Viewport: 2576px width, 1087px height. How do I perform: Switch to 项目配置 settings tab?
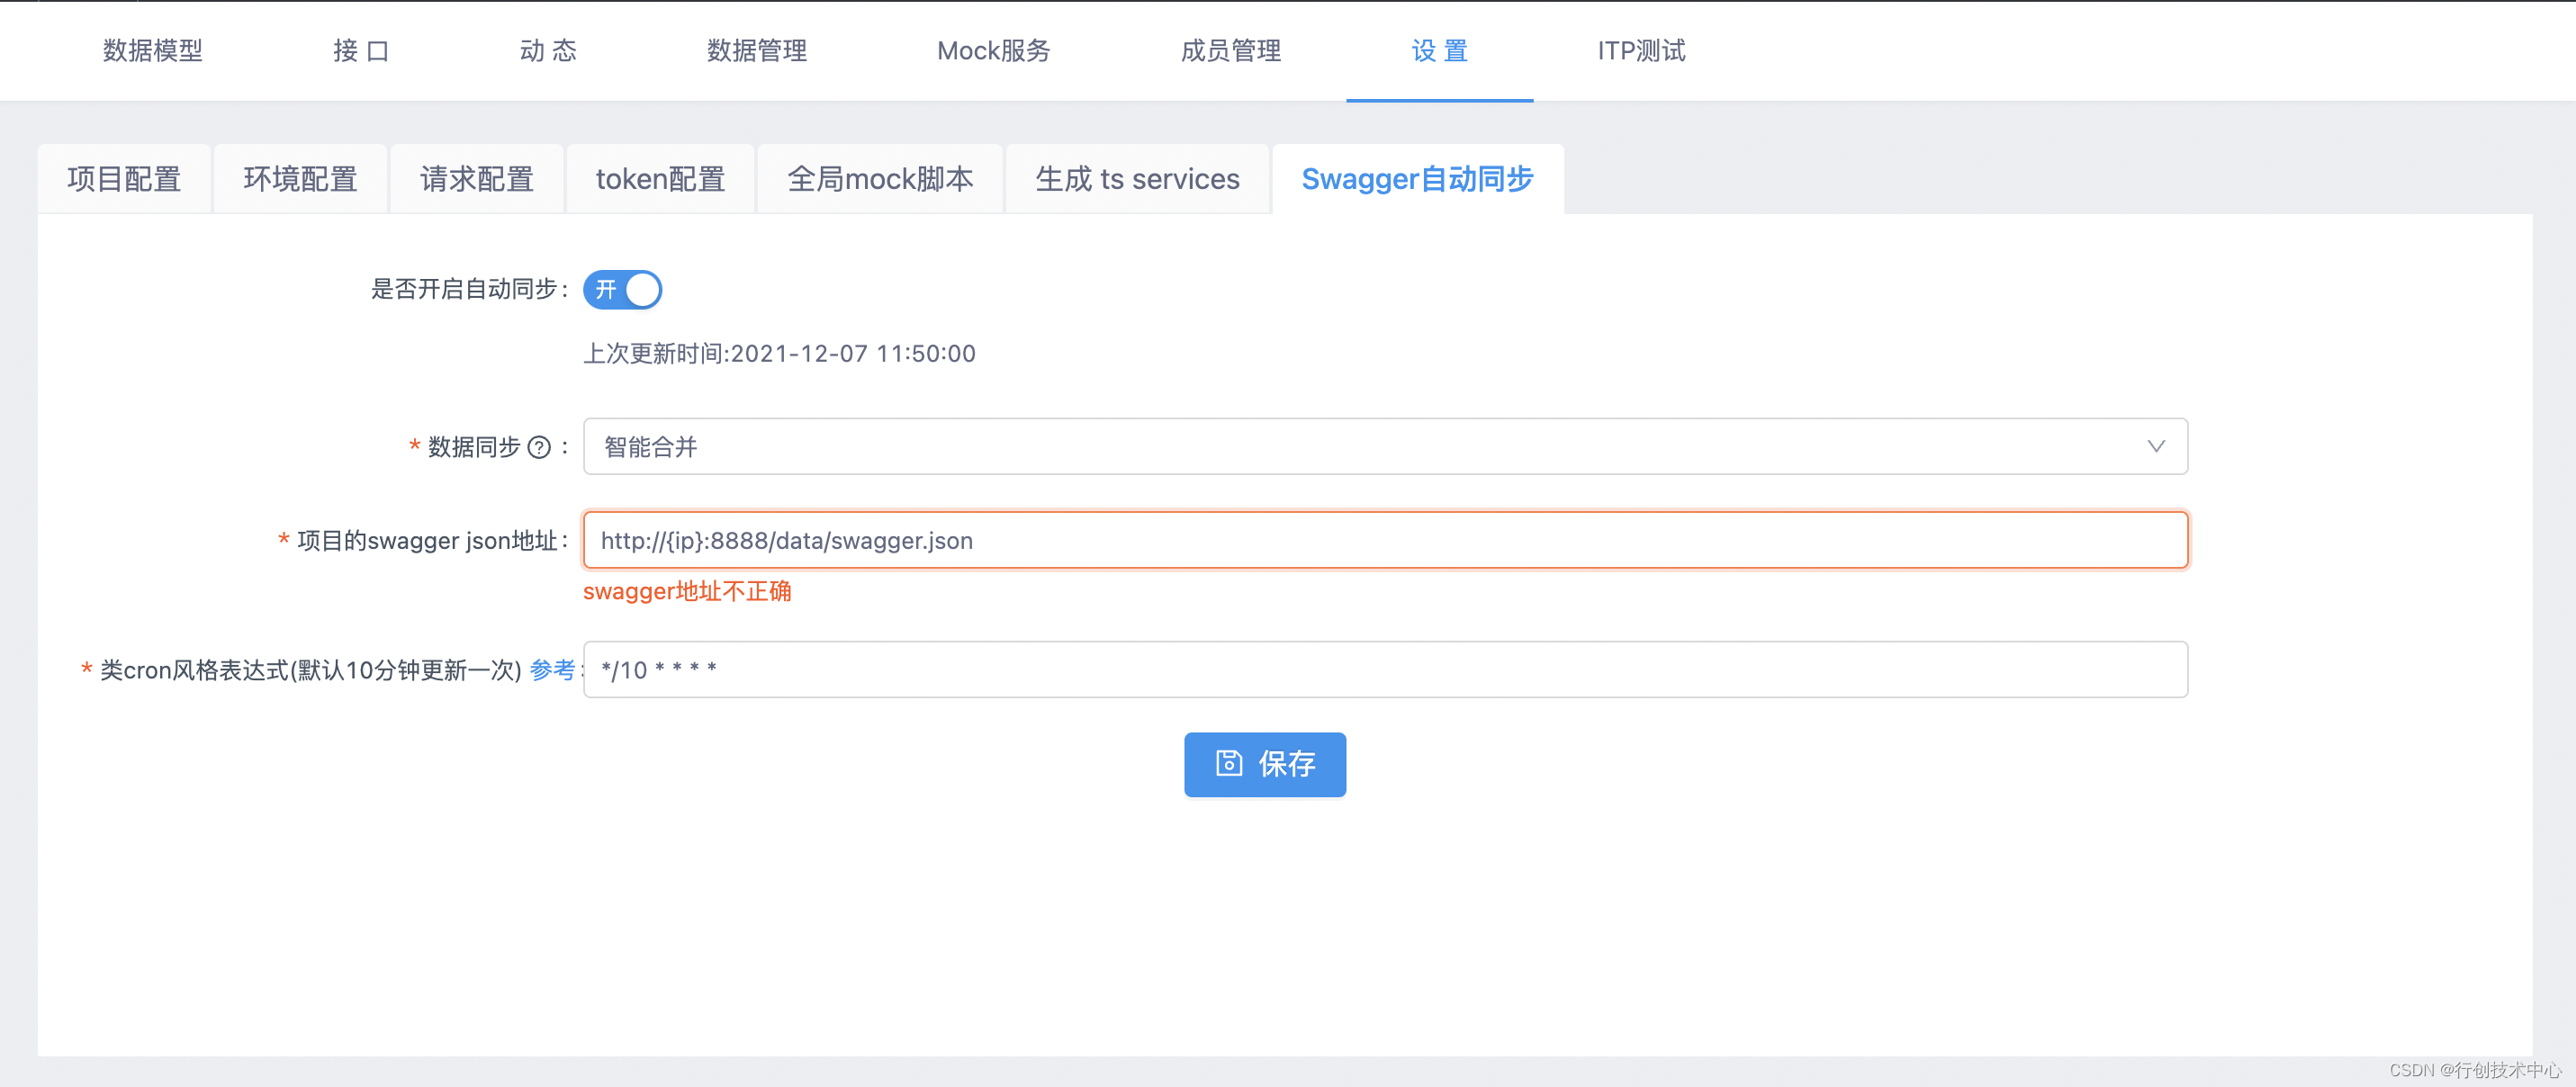(124, 179)
